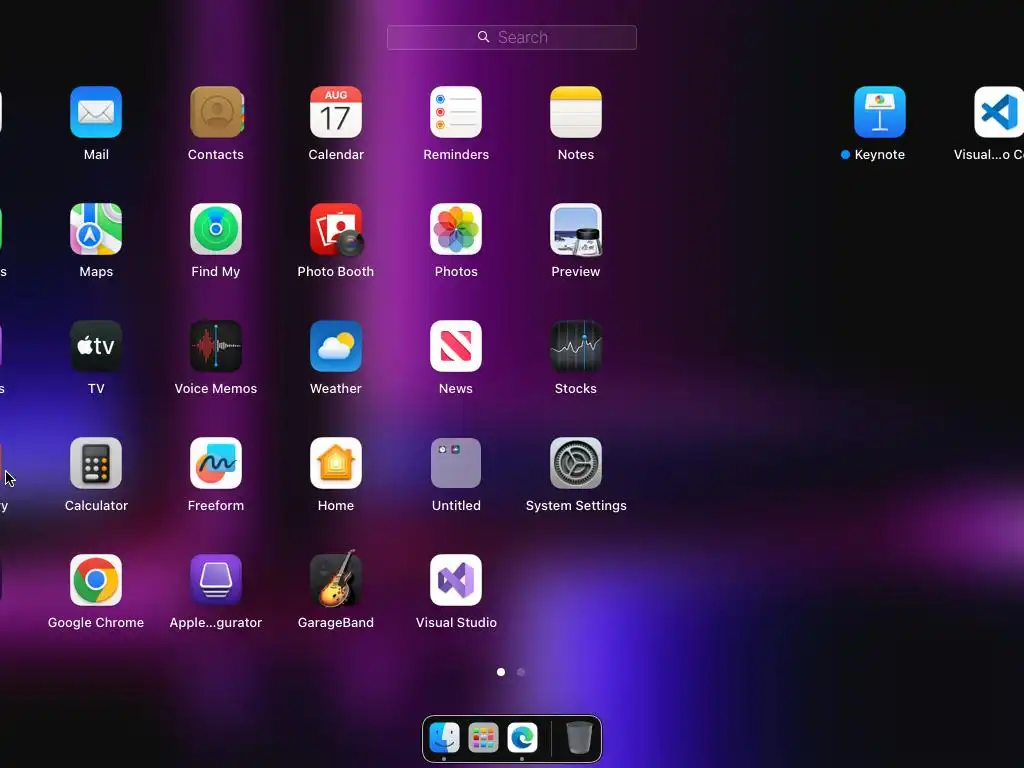Launch Visual Studio Code
Screen dimensions: 1024x768
[999, 112]
